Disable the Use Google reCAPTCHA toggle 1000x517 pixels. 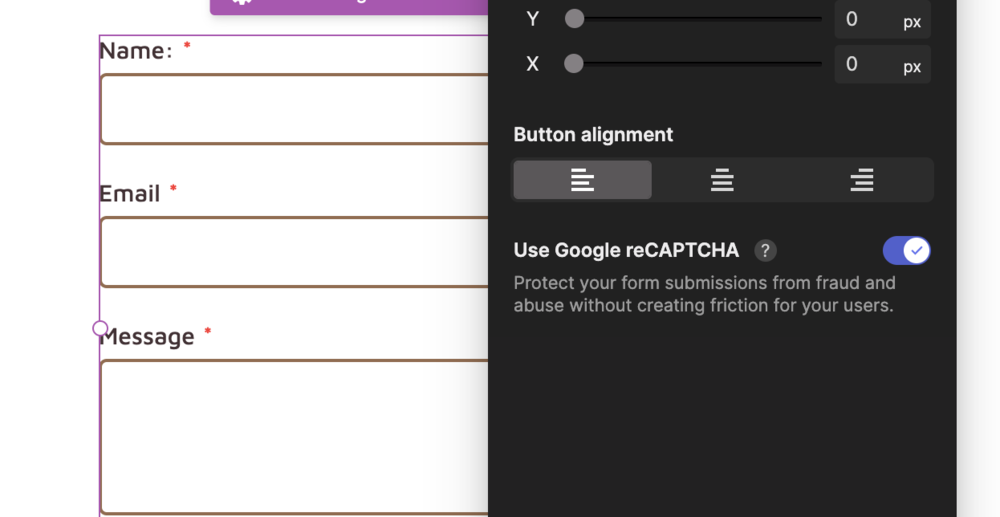(906, 251)
